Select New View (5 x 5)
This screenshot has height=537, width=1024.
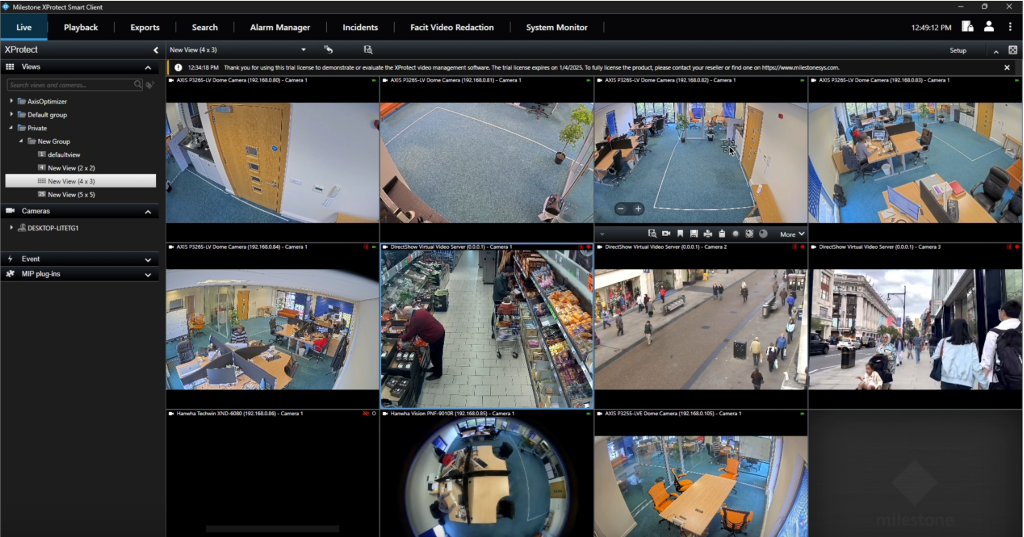point(71,195)
